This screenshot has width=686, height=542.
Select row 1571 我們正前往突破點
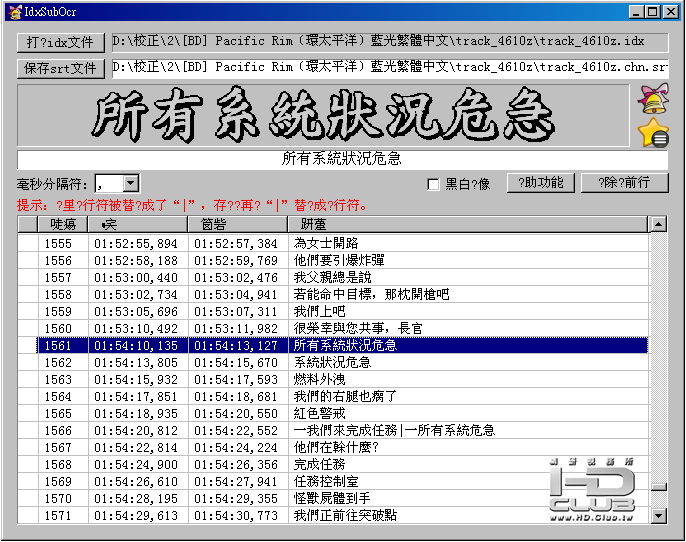332,516
